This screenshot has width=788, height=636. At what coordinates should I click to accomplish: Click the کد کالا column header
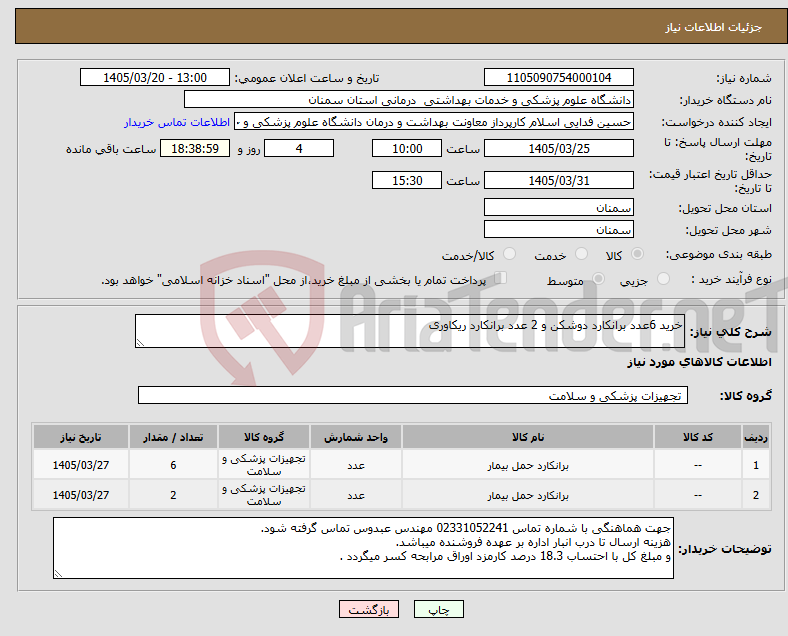click(x=698, y=437)
